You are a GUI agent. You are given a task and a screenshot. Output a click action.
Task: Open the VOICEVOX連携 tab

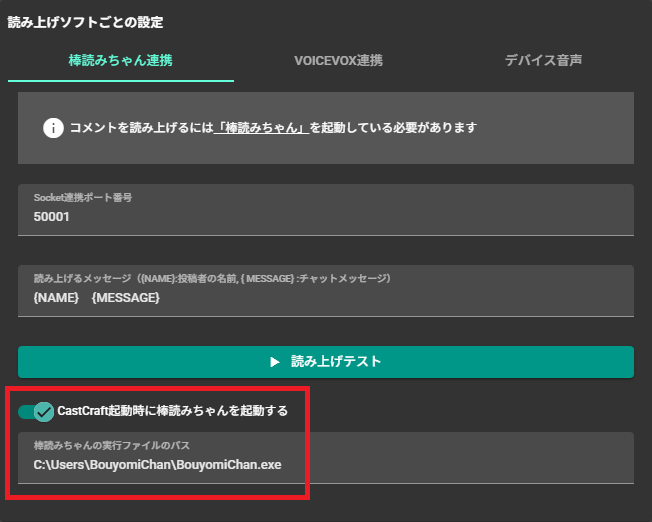click(338, 61)
